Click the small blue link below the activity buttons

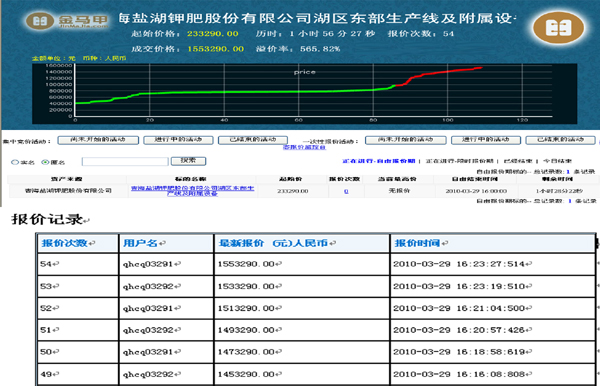(304, 147)
